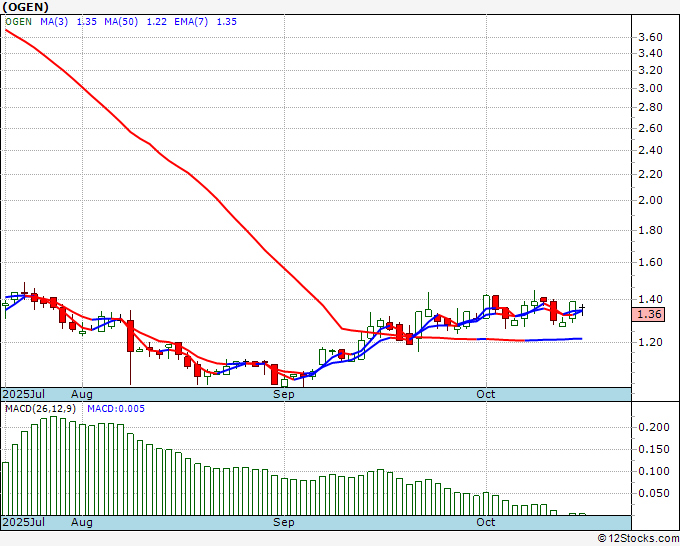Click the 0.150 MACD axis label
This screenshot has height=546, width=680.
click(x=654, y=450)
